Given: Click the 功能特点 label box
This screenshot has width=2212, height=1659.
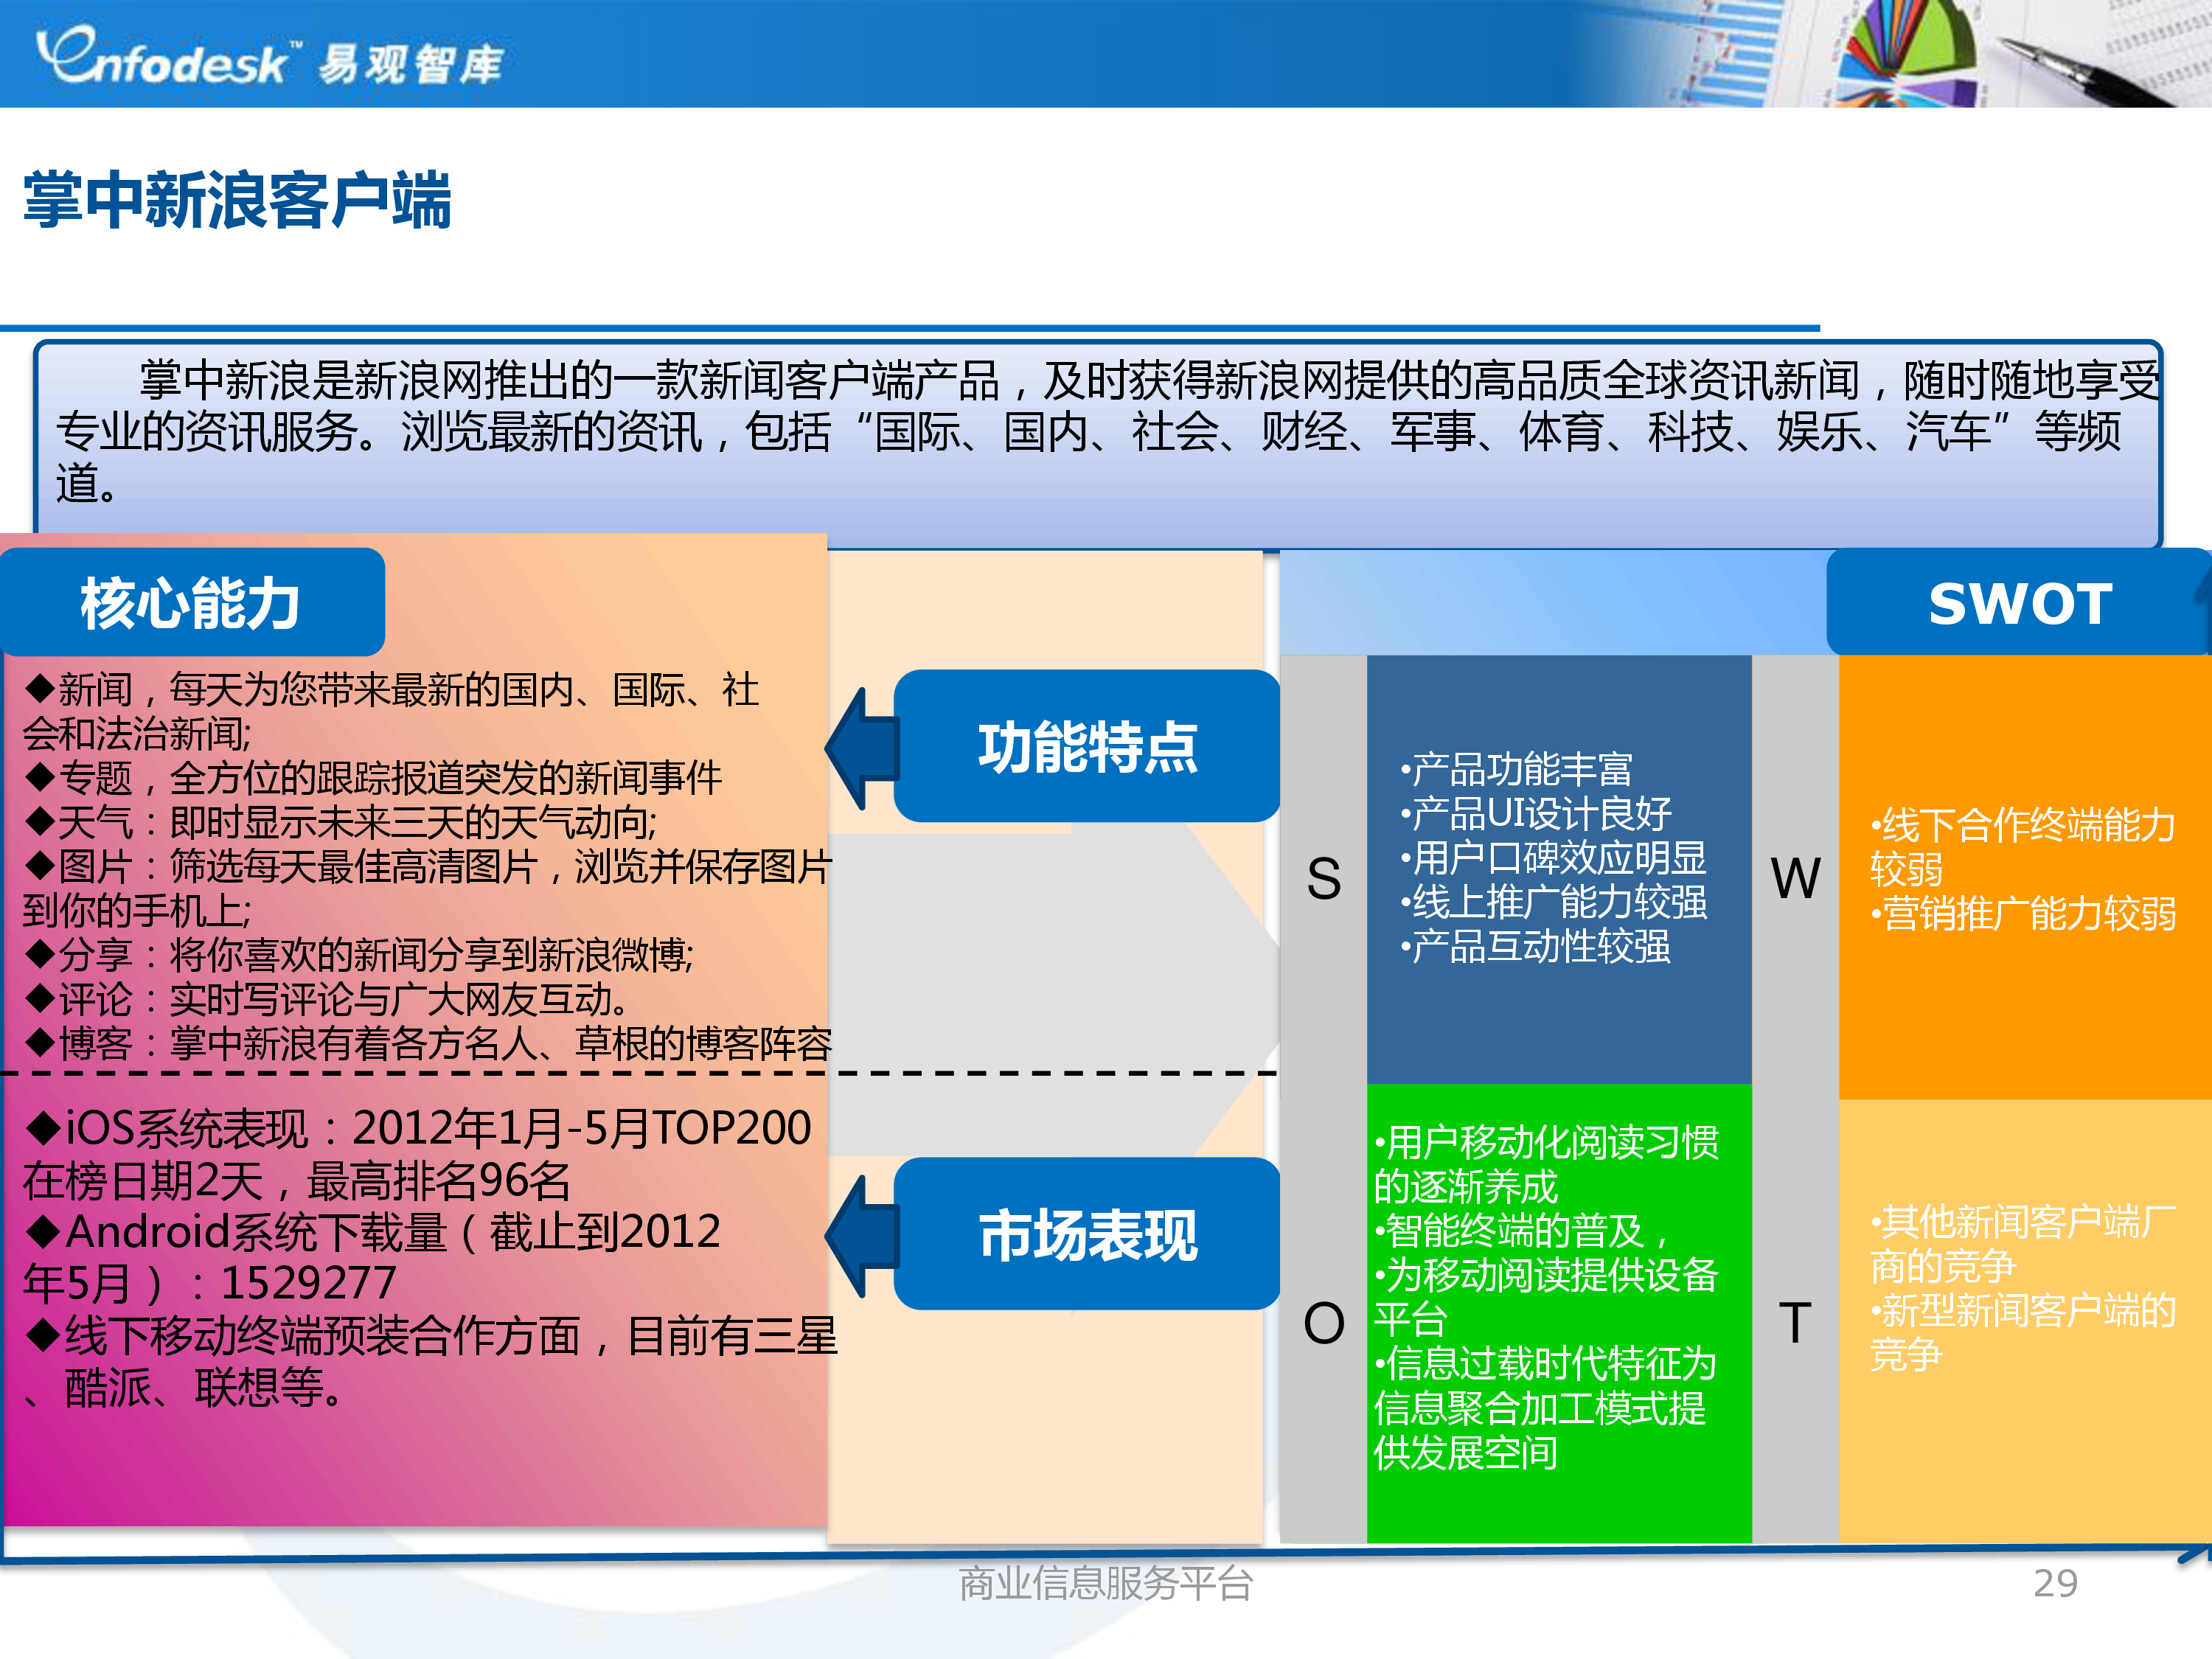Looking at the screenshot, I should coord(1087,746).
